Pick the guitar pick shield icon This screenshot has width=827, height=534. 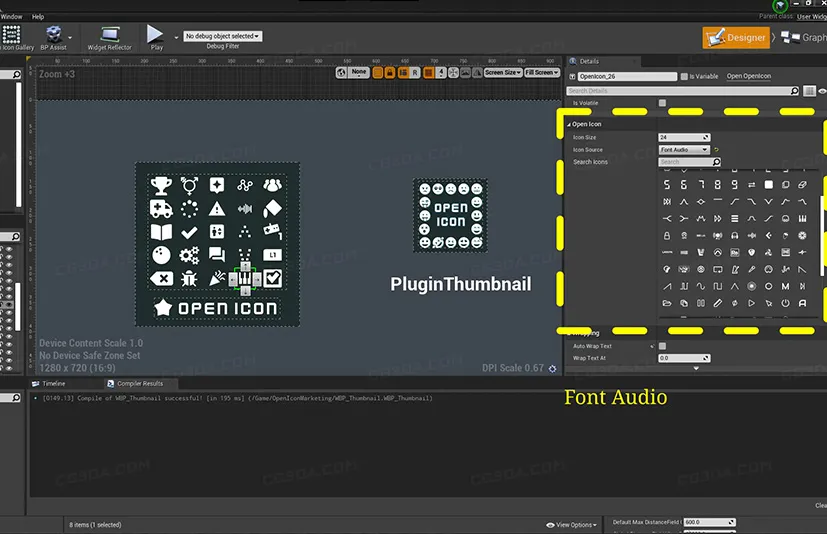coord(752,252)
